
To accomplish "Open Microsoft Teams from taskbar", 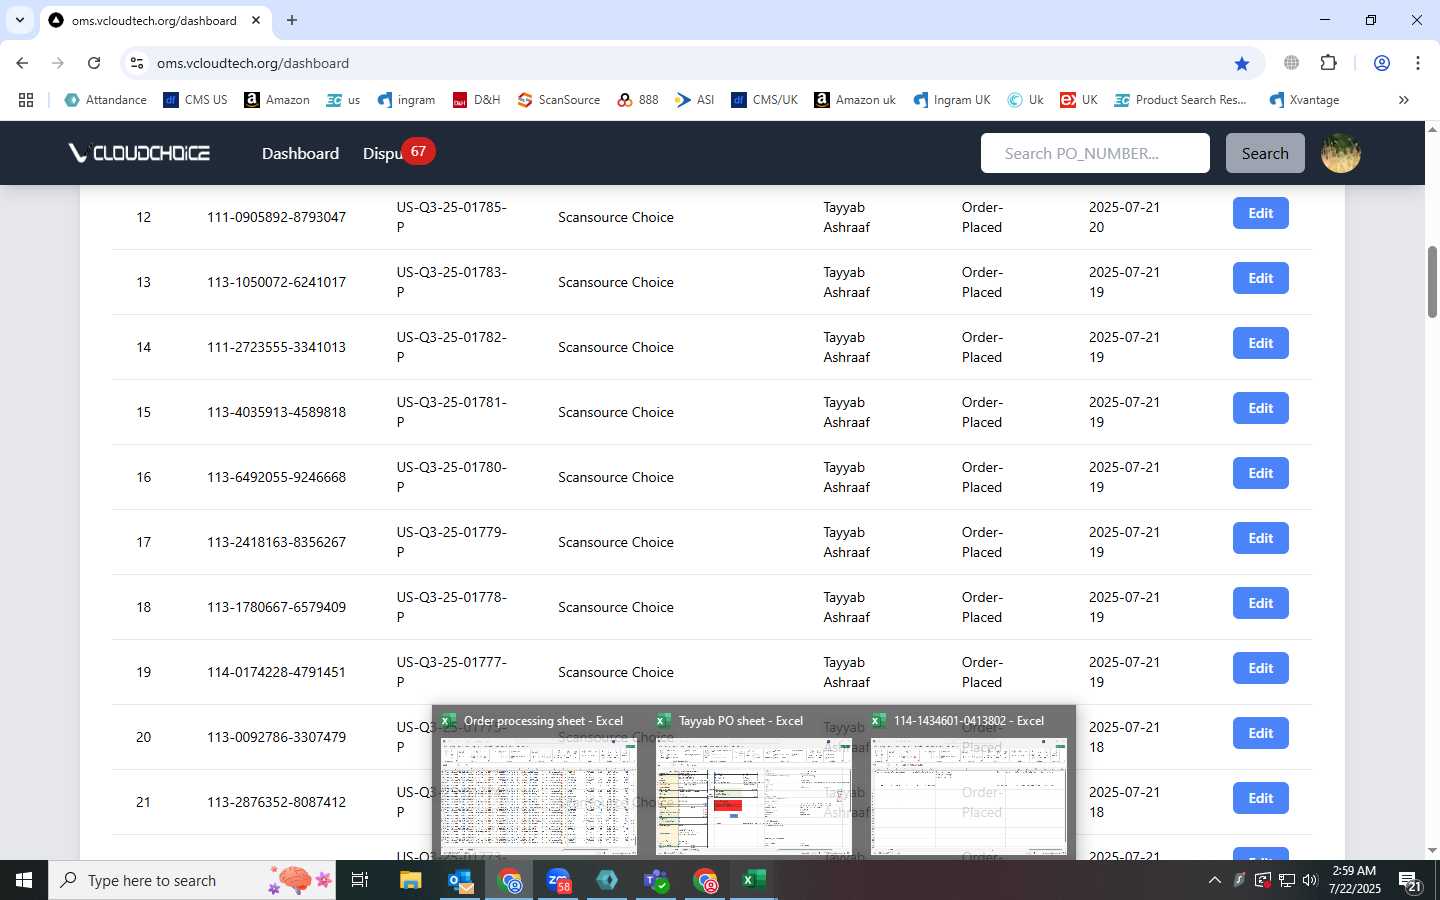I will (656, 880).
